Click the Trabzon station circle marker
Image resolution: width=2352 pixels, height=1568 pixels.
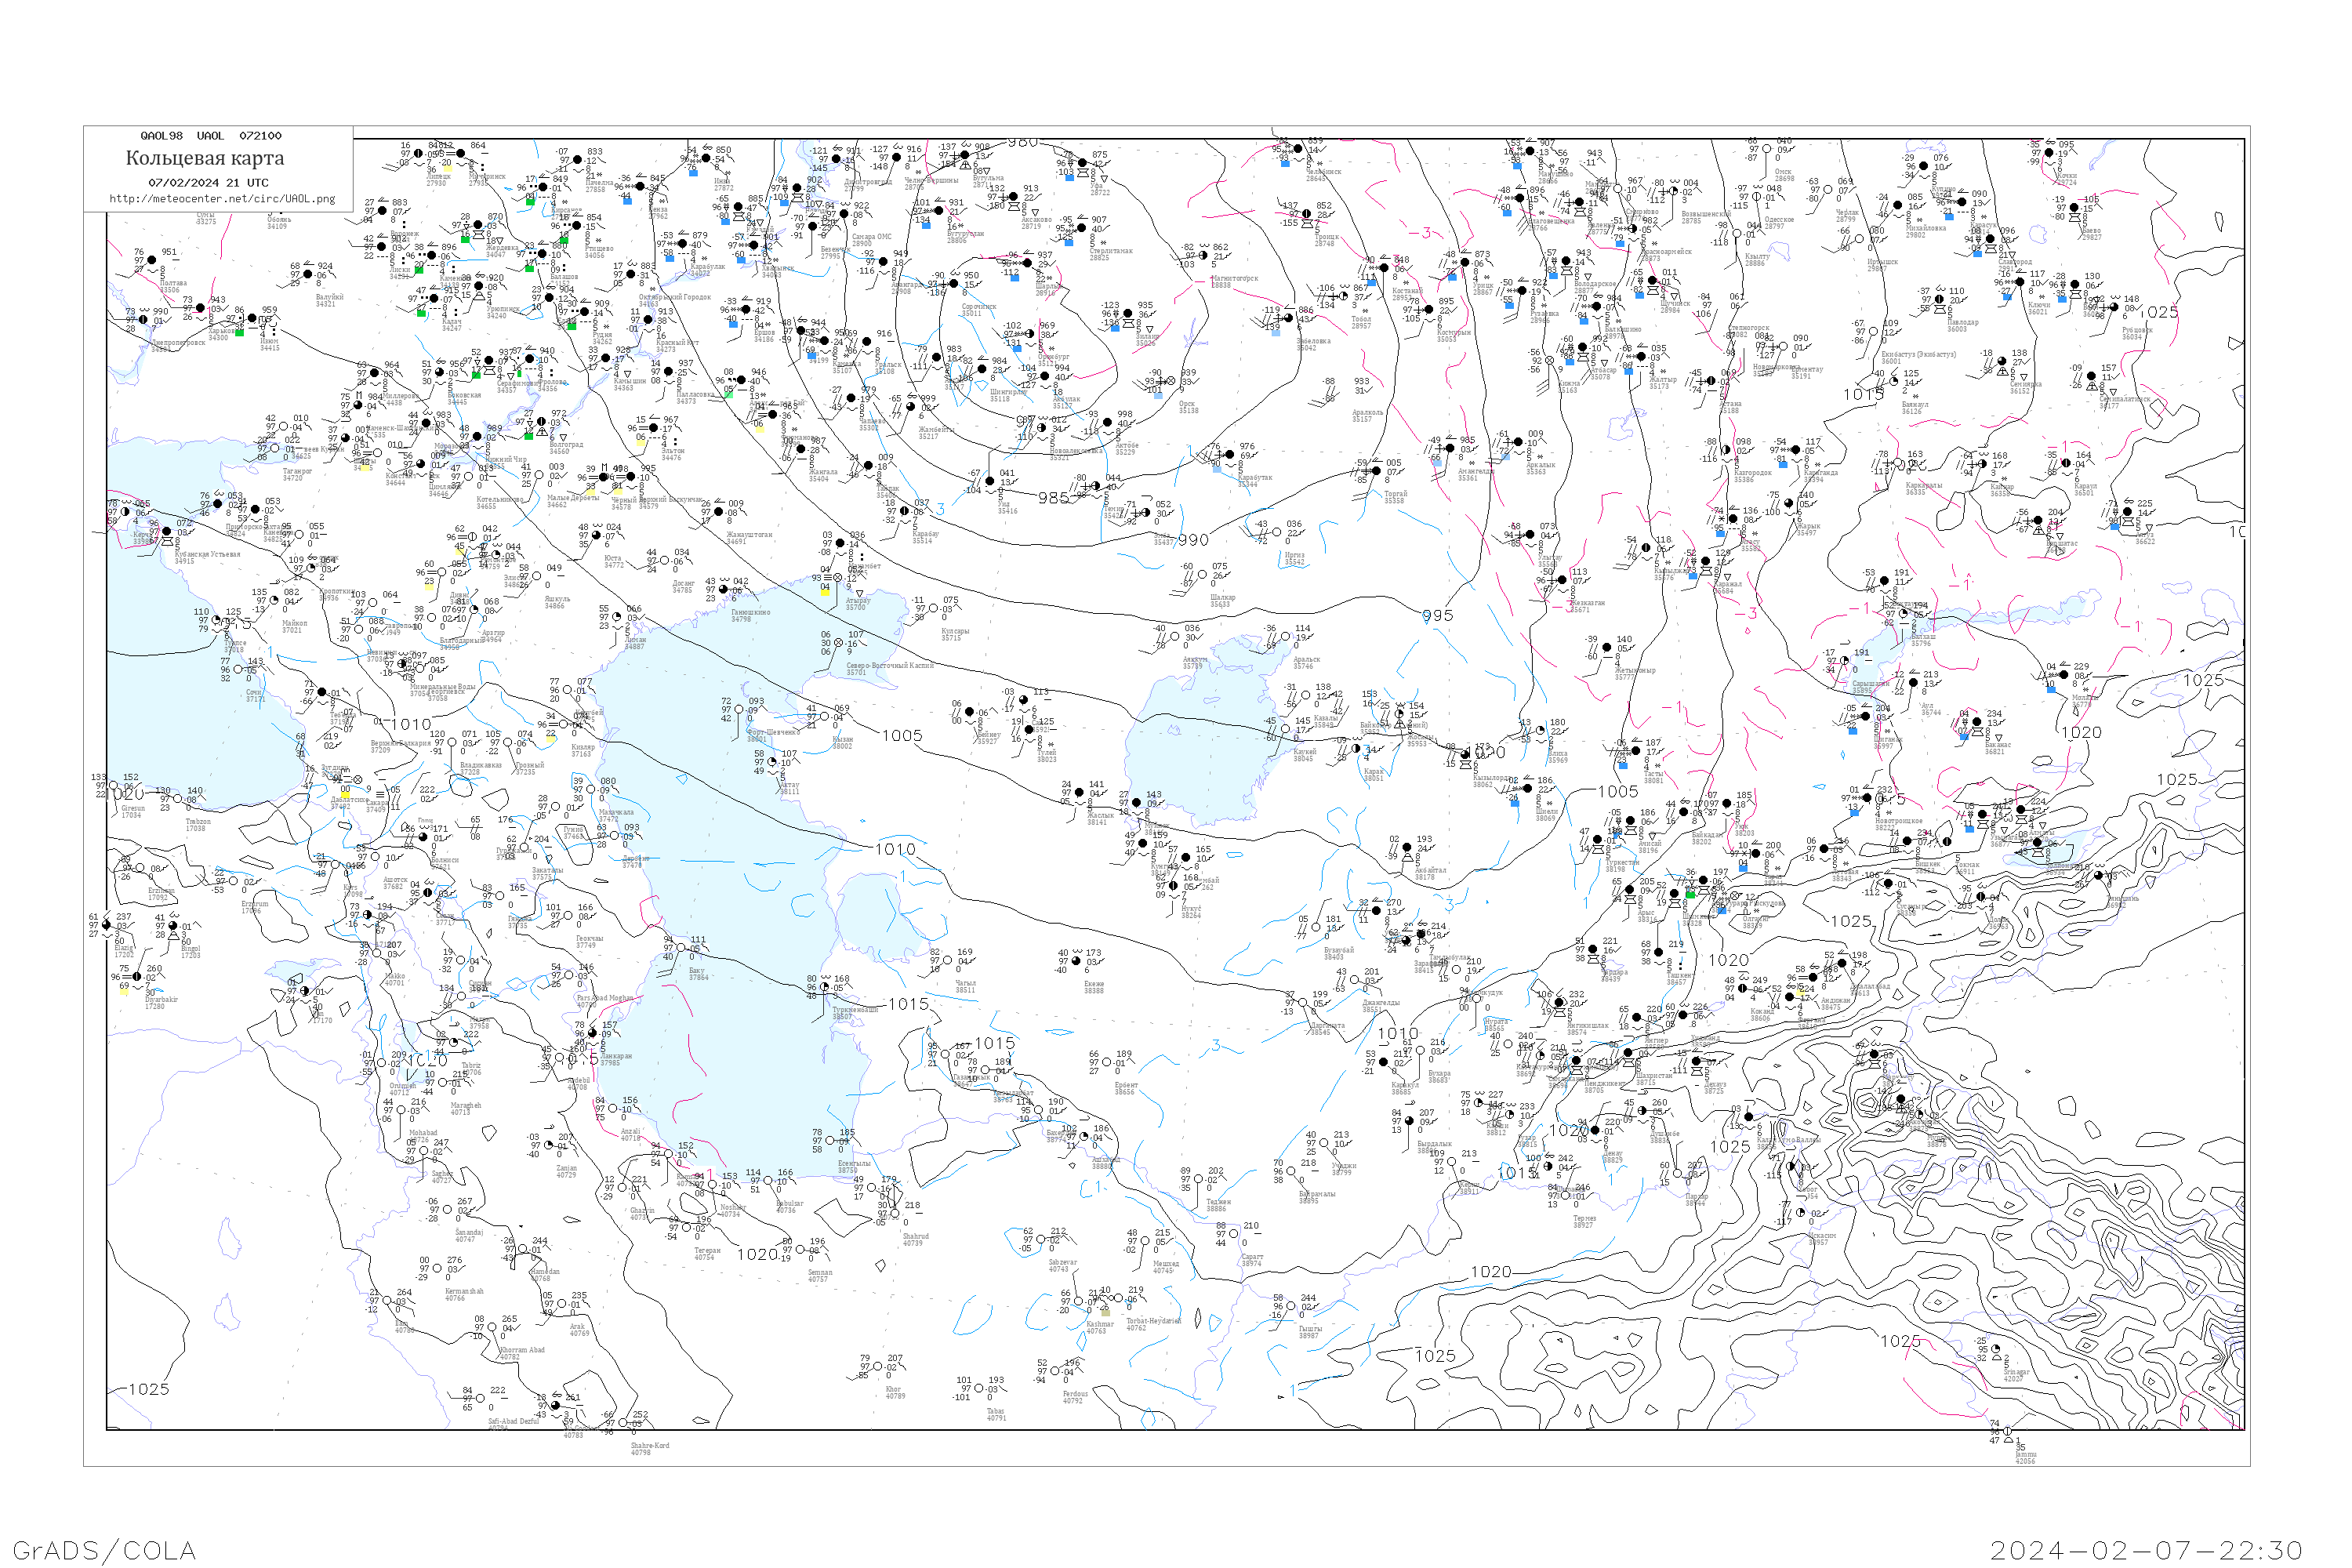click(x=178, y=799)
